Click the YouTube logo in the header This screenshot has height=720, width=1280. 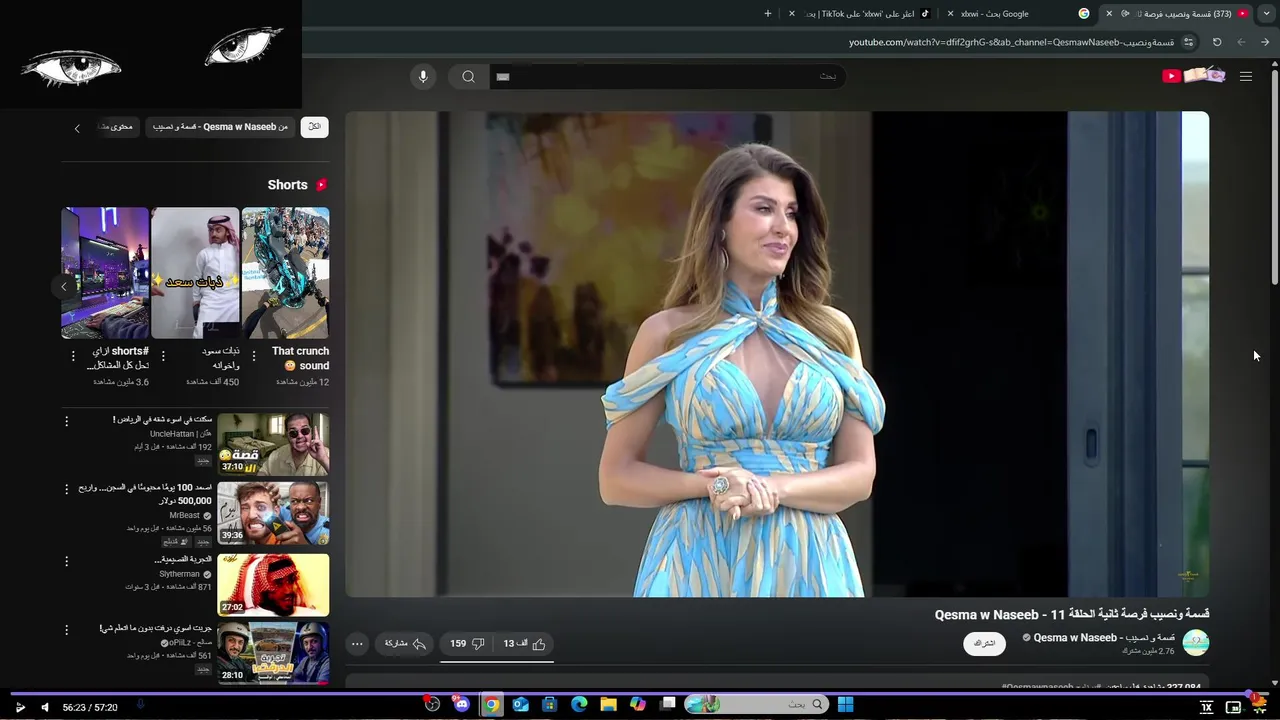(x=1193, y=76)
